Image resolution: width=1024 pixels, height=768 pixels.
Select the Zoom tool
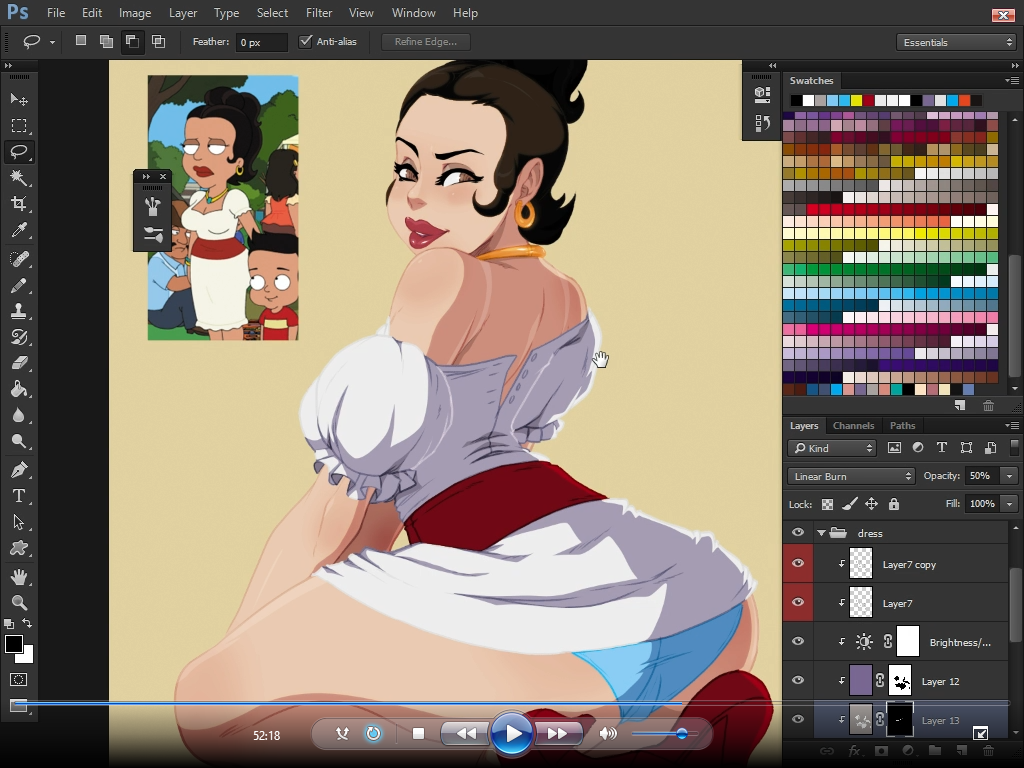[19, 602]
